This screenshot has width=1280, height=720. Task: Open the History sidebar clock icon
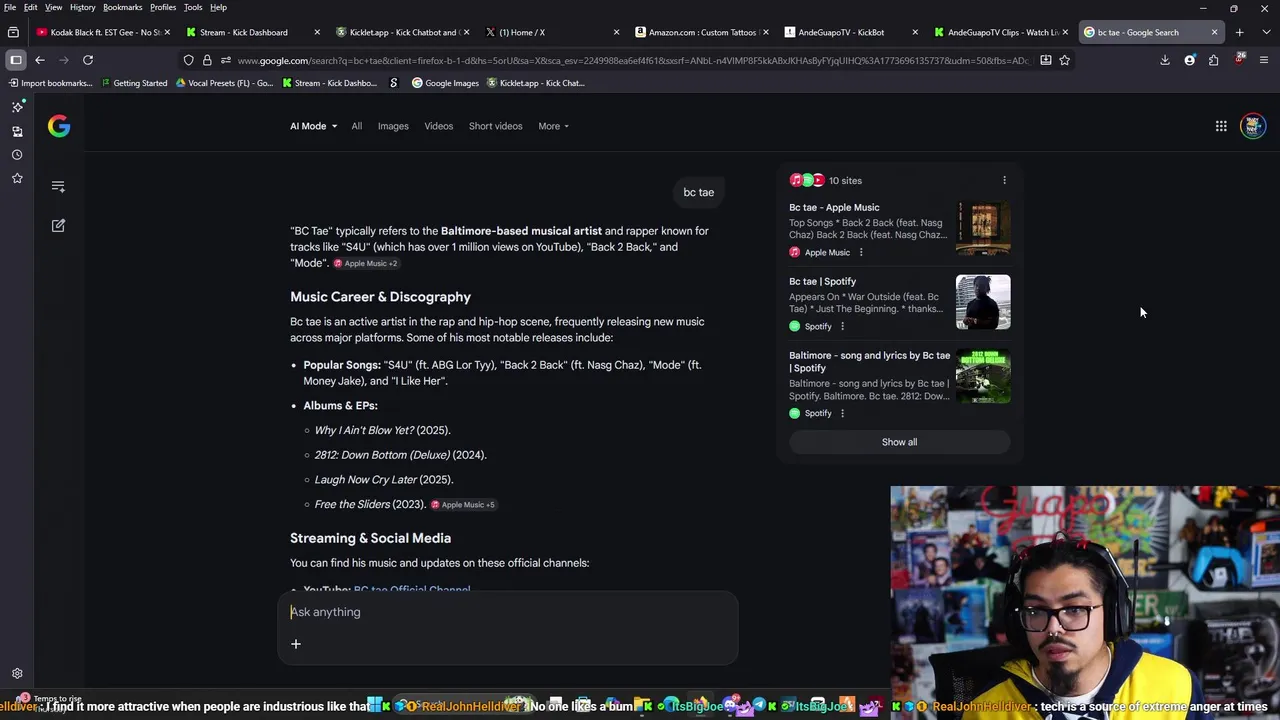pyautogui.click(x=17, y=155)
